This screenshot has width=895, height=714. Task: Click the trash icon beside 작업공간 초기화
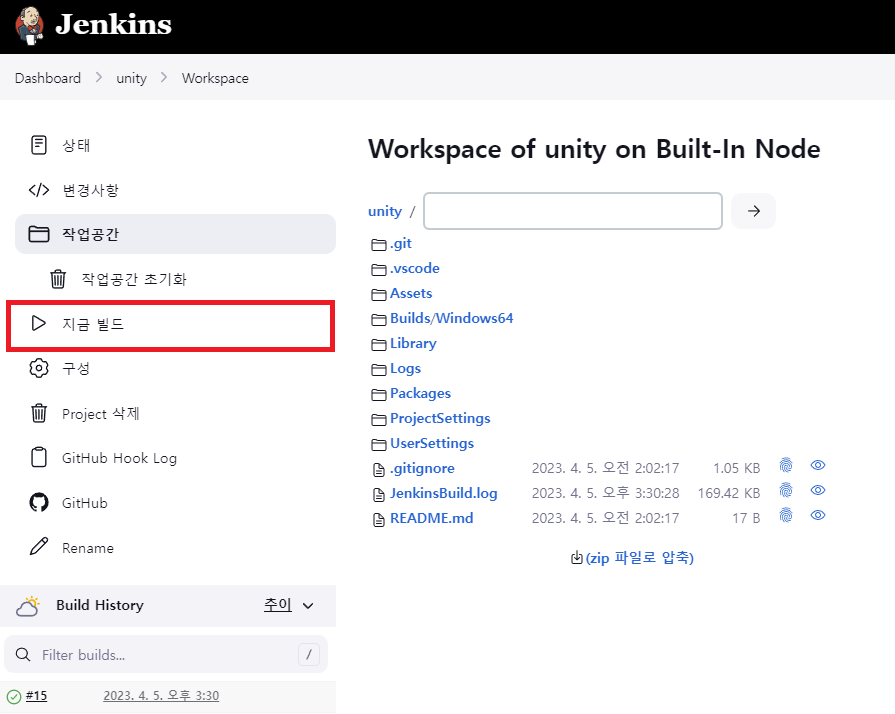tap(58, 279)
